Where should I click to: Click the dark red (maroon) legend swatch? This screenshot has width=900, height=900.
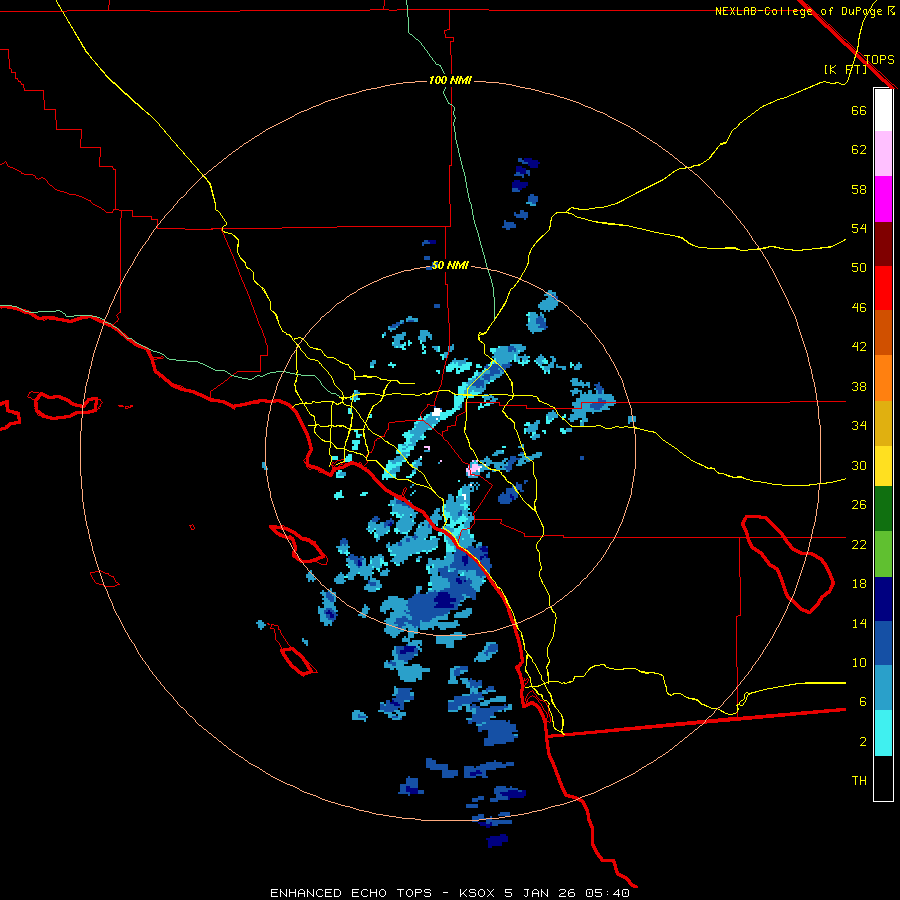coord(883,243)
